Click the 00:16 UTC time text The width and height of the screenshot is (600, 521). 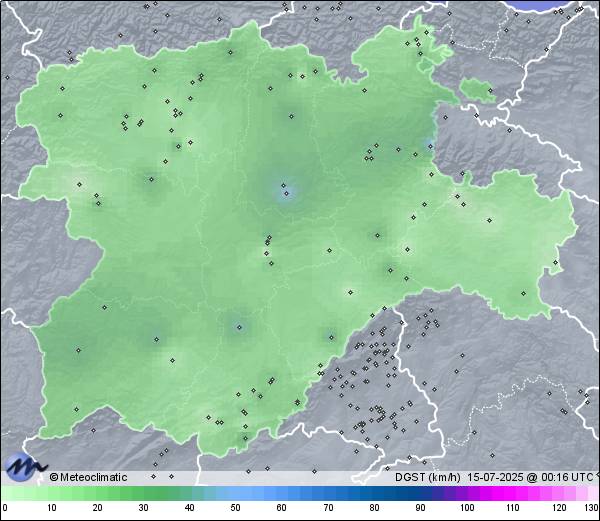point(565,477)
